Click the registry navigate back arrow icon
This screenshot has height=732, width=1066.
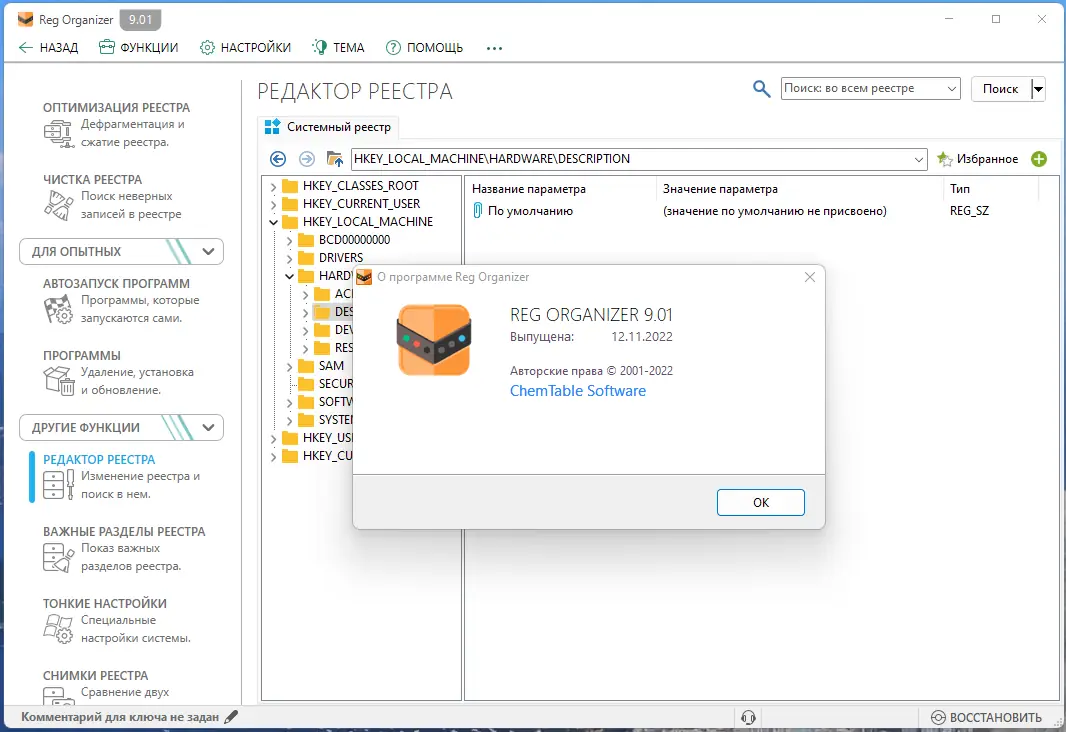coord(278,159)
